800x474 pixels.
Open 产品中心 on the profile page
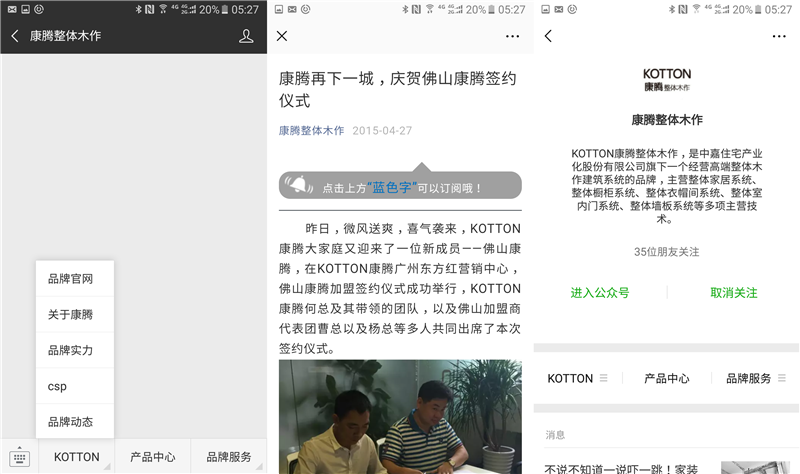[x=666, y=378]
